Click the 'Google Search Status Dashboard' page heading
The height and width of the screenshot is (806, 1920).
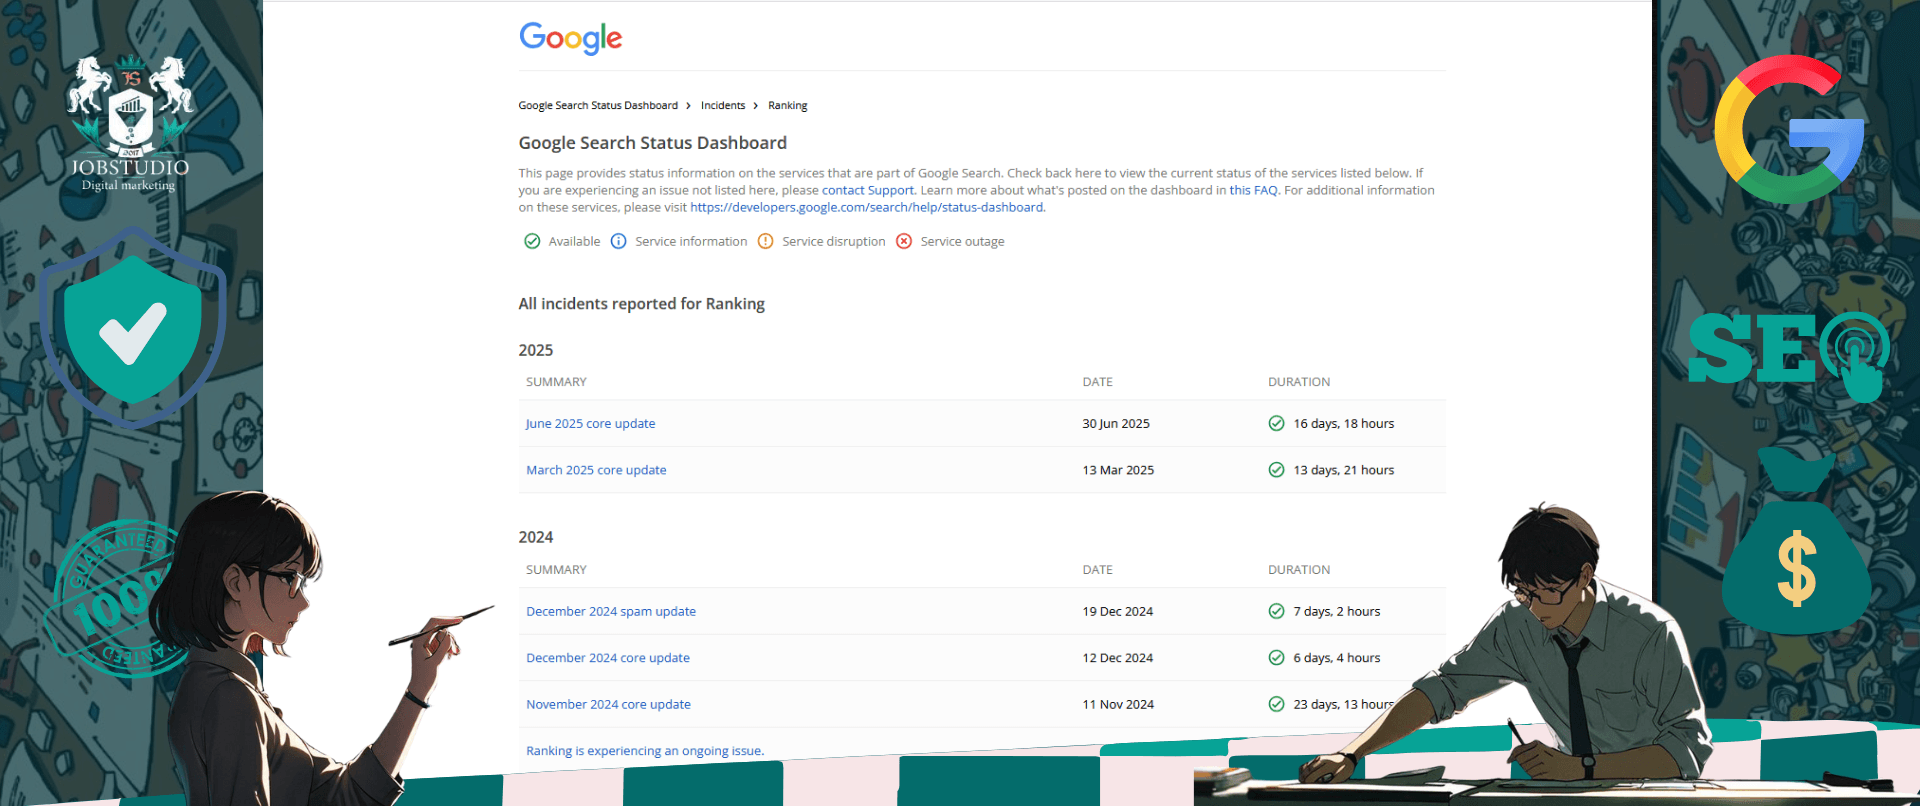click(652, 143)
